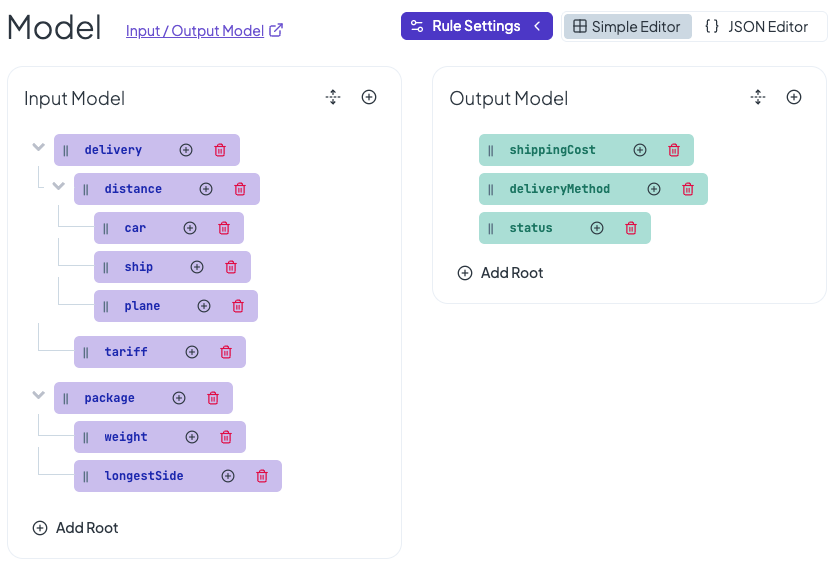835x568 pixels.
Task: Collapse the distance tree node
Action: pyautogui.click(x=59, y=187)
